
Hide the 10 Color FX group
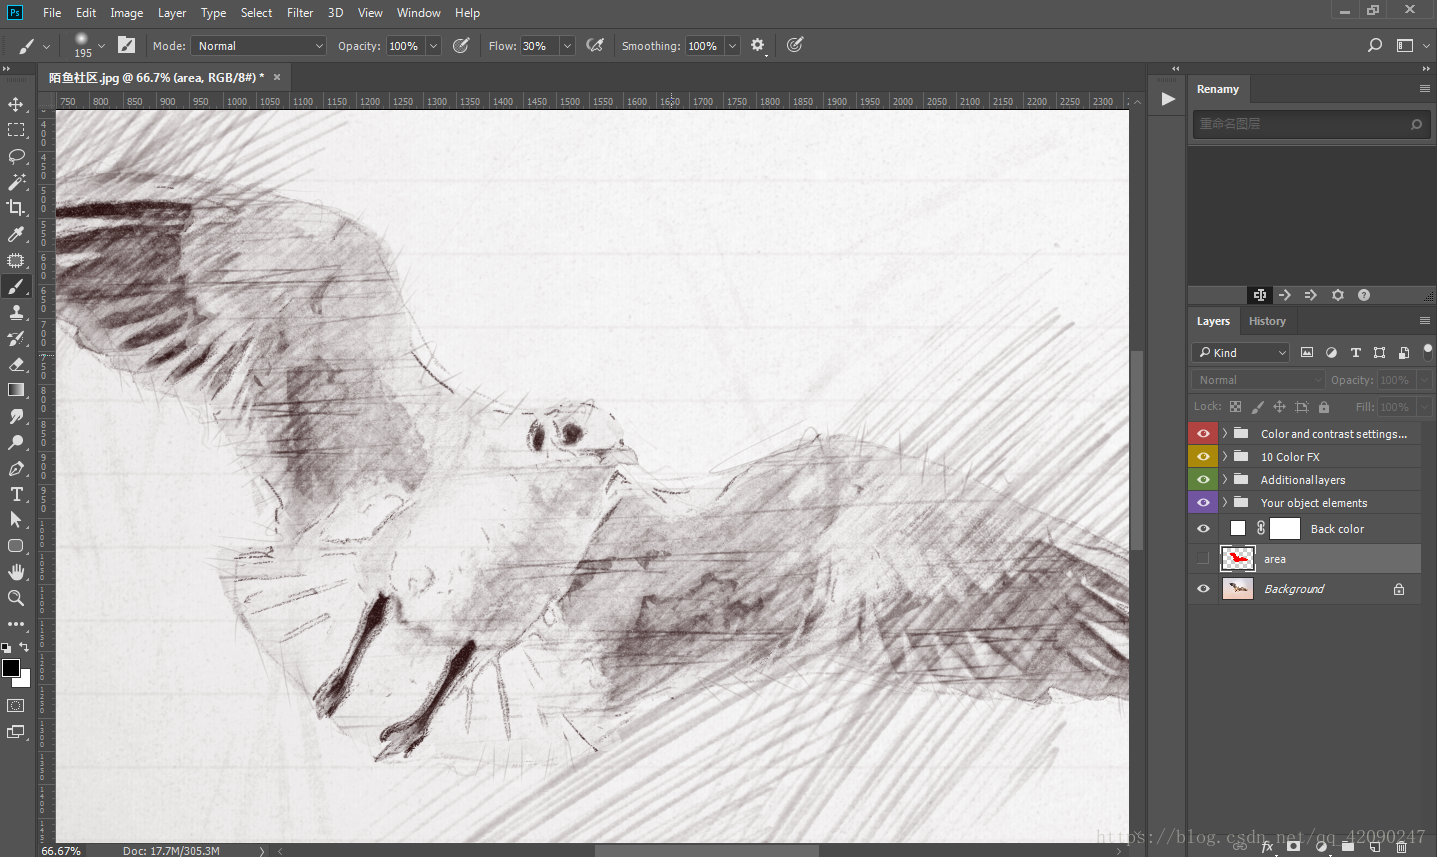[1203, 456]
